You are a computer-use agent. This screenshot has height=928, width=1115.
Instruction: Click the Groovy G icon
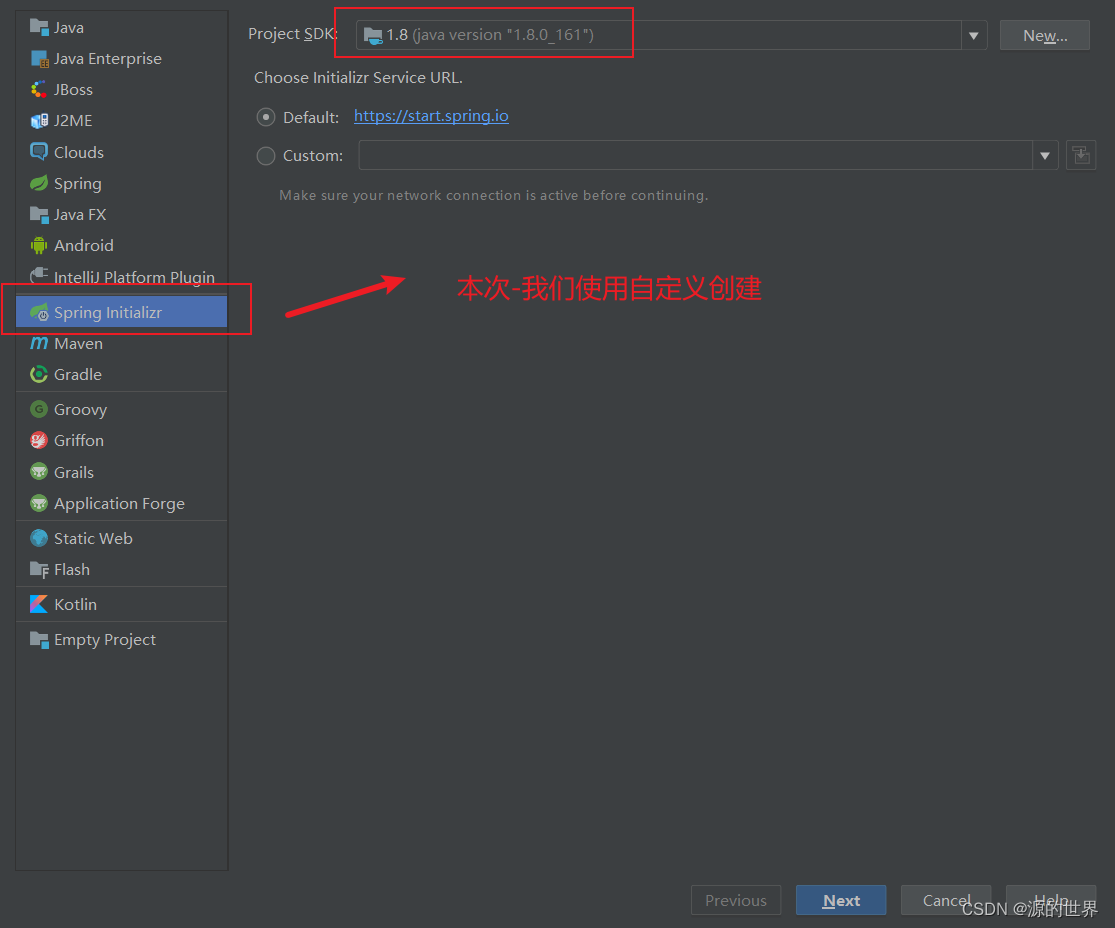[39, 409]
